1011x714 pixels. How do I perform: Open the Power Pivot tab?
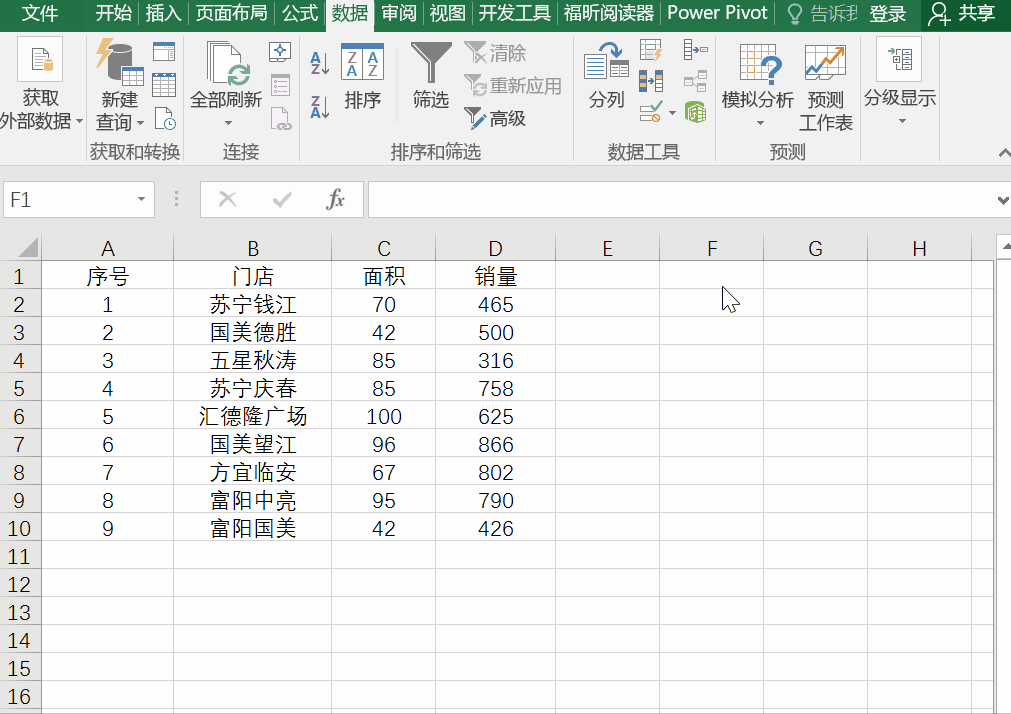(718, 13)
